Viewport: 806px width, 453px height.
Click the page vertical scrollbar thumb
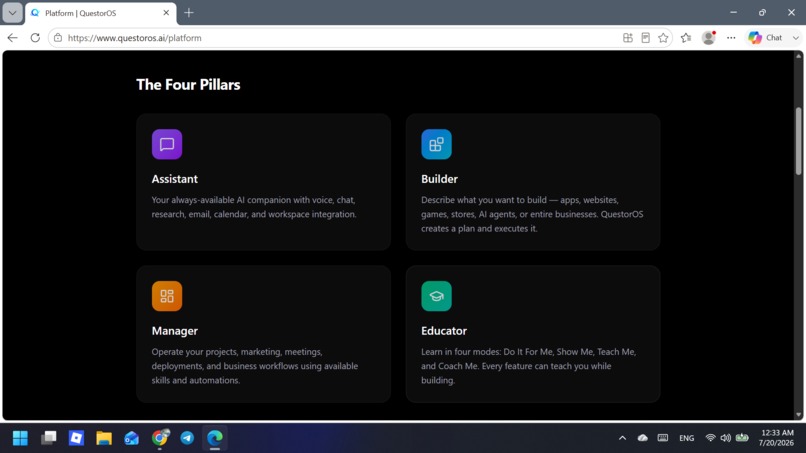pyautogui.click(x=798, y=141)
